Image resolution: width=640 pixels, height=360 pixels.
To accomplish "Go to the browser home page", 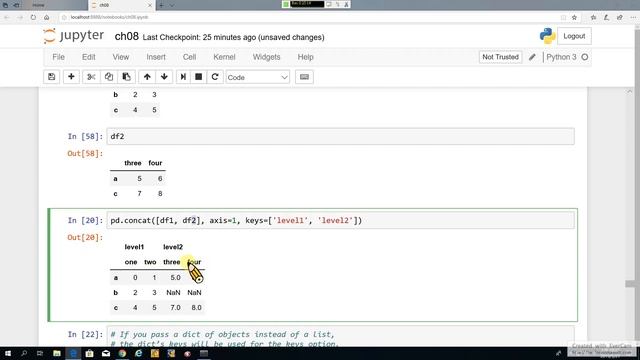I will pos(47,17).
